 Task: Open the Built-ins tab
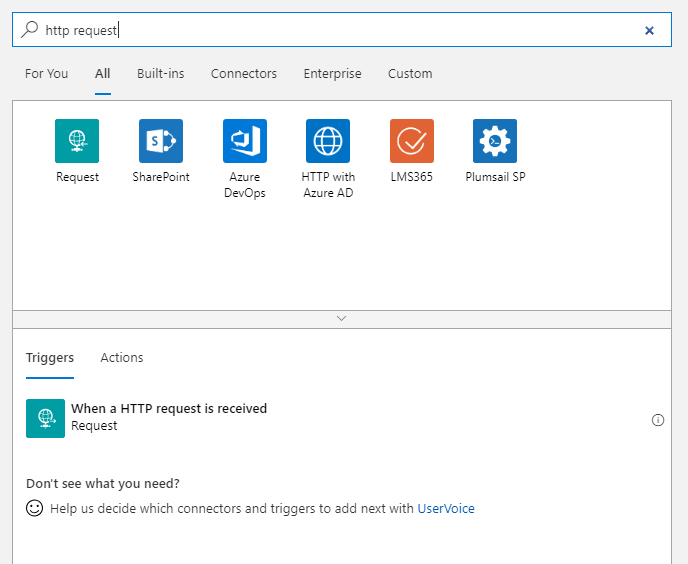click(161, 74)
